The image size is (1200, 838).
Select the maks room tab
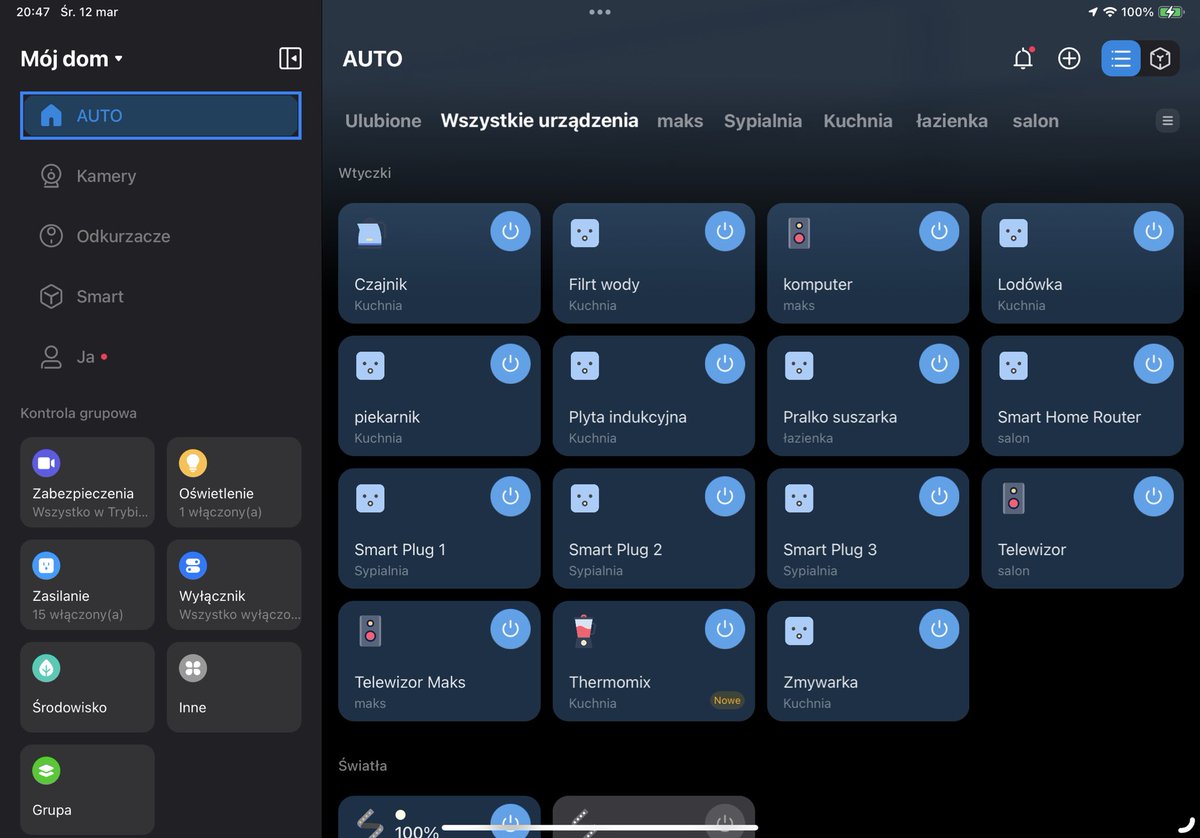(x=680, y=121)
